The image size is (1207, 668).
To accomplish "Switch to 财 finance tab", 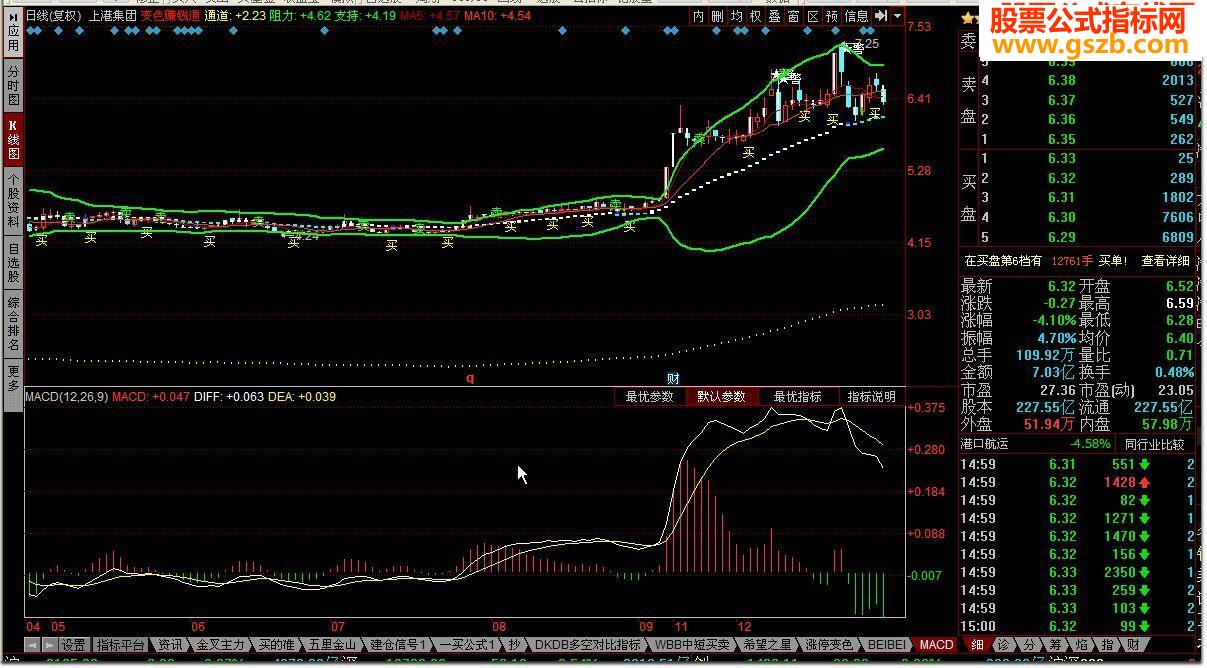I will coord(1133,645).
